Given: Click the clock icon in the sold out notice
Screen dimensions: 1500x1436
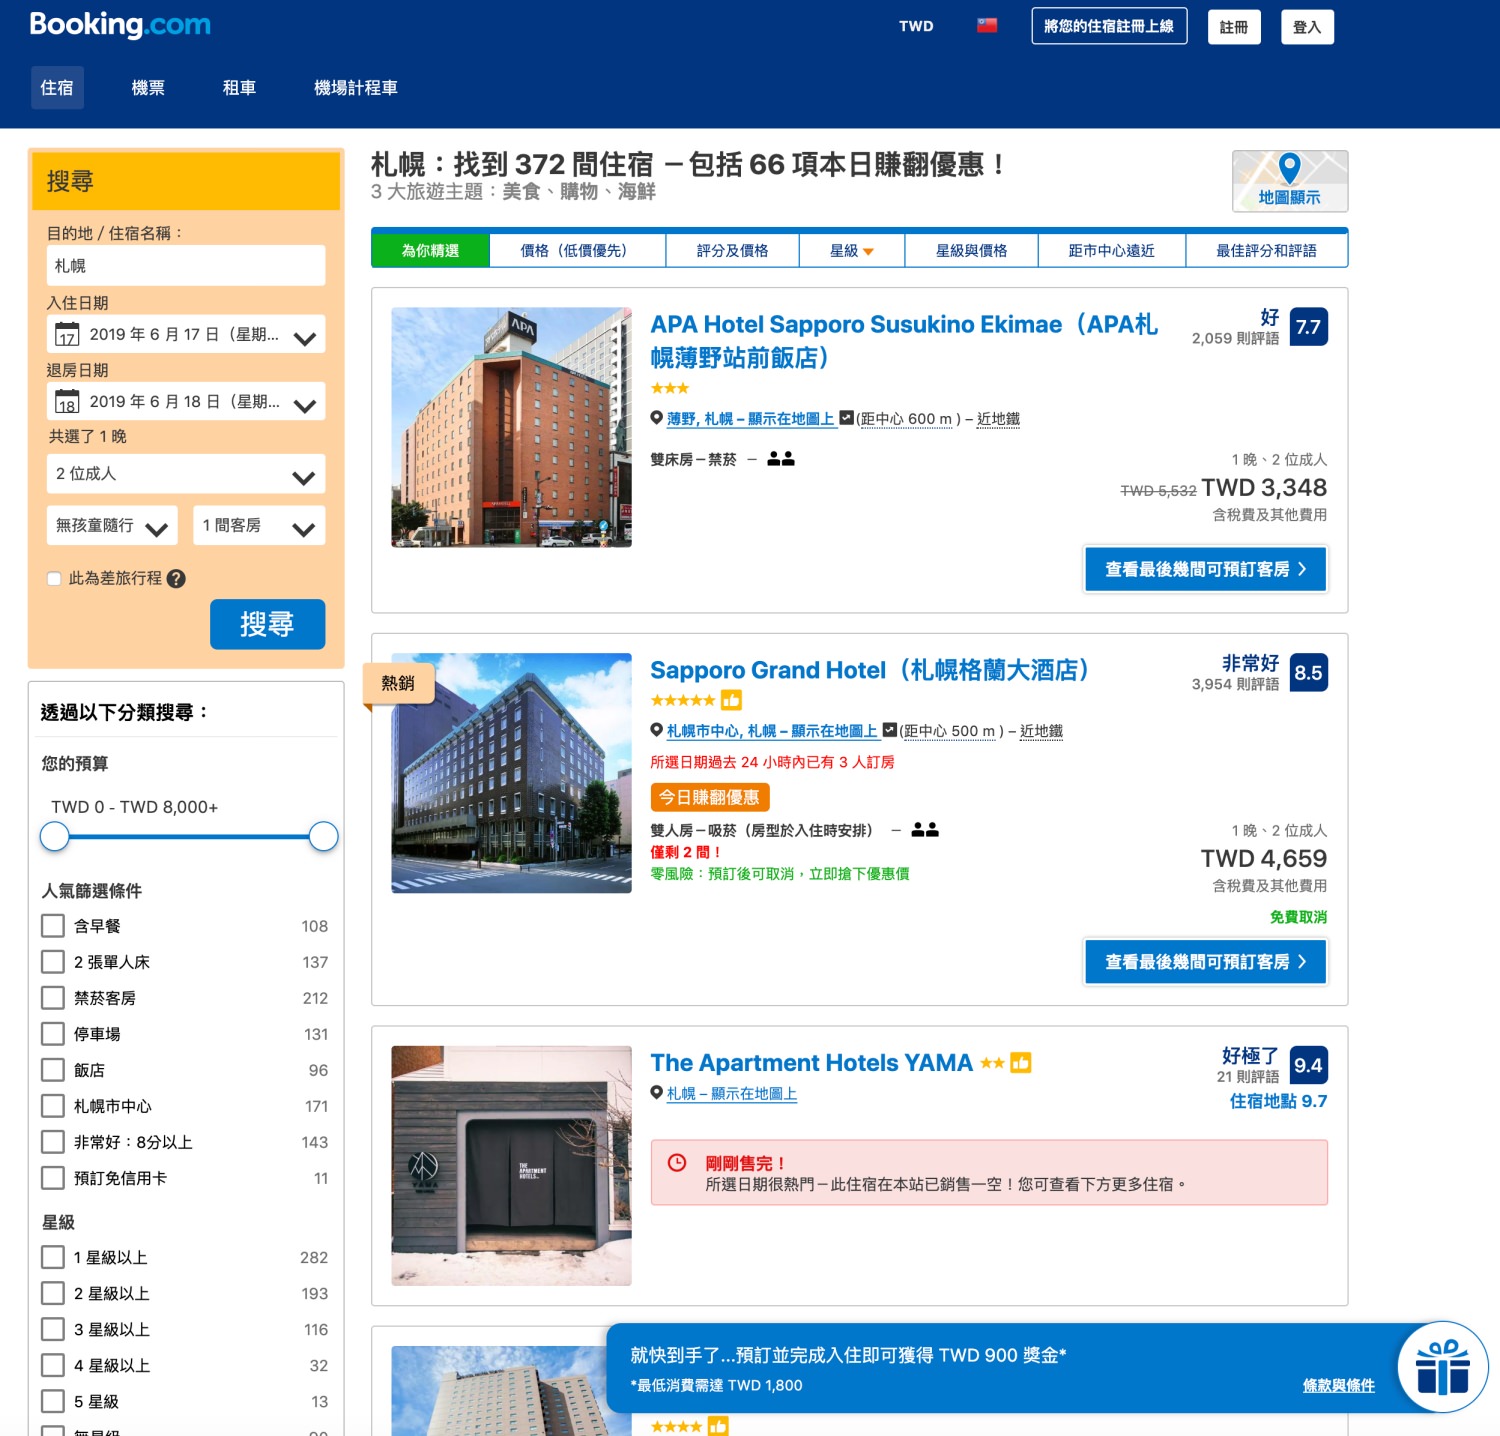Looking at the screenshot, I should coord(677,1162).
